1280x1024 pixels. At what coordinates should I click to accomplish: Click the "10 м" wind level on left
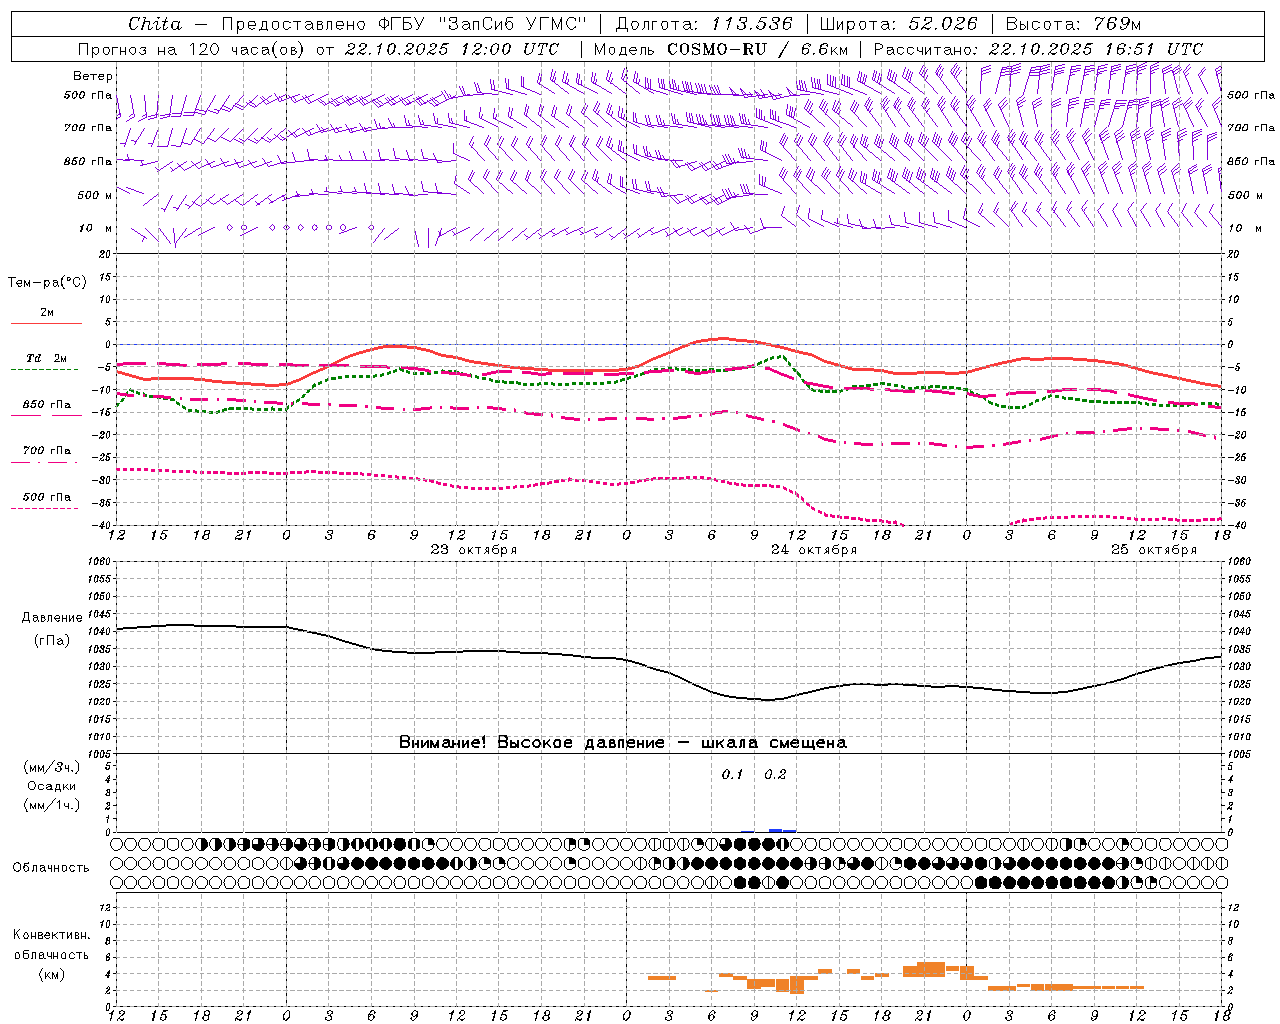click(x=95, y=229)
